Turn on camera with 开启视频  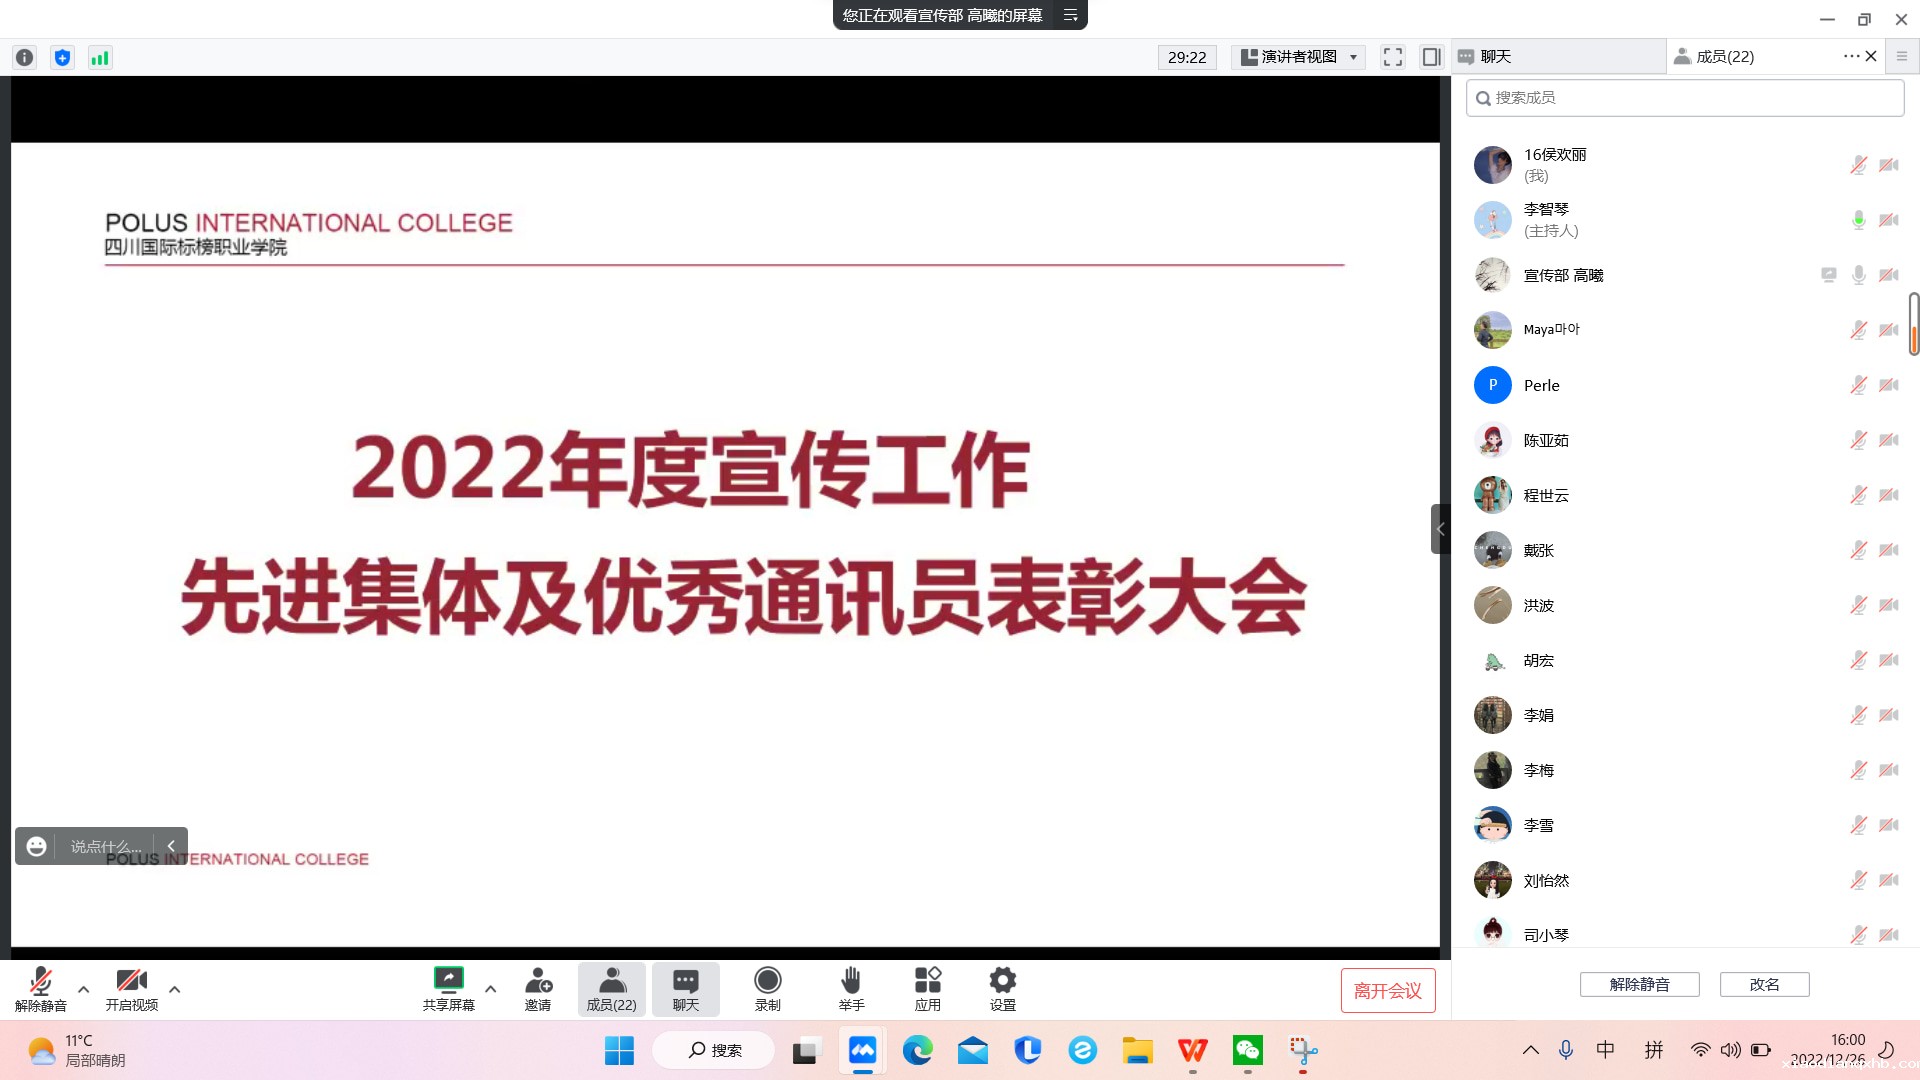click(132, 989)
